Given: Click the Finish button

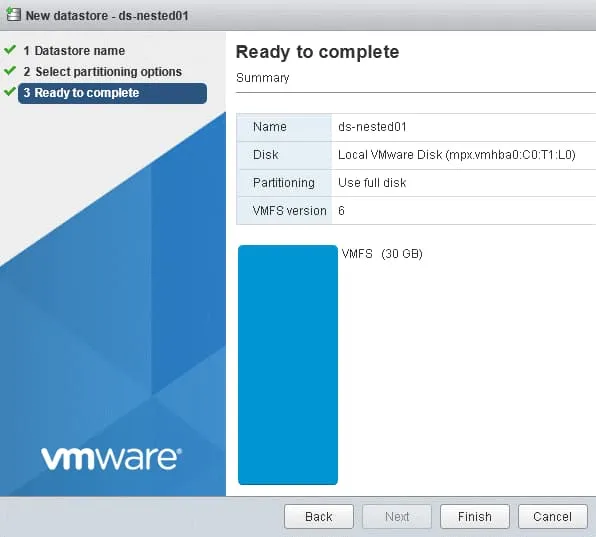Looking at the screenshot, I should (x=474, y=516).
